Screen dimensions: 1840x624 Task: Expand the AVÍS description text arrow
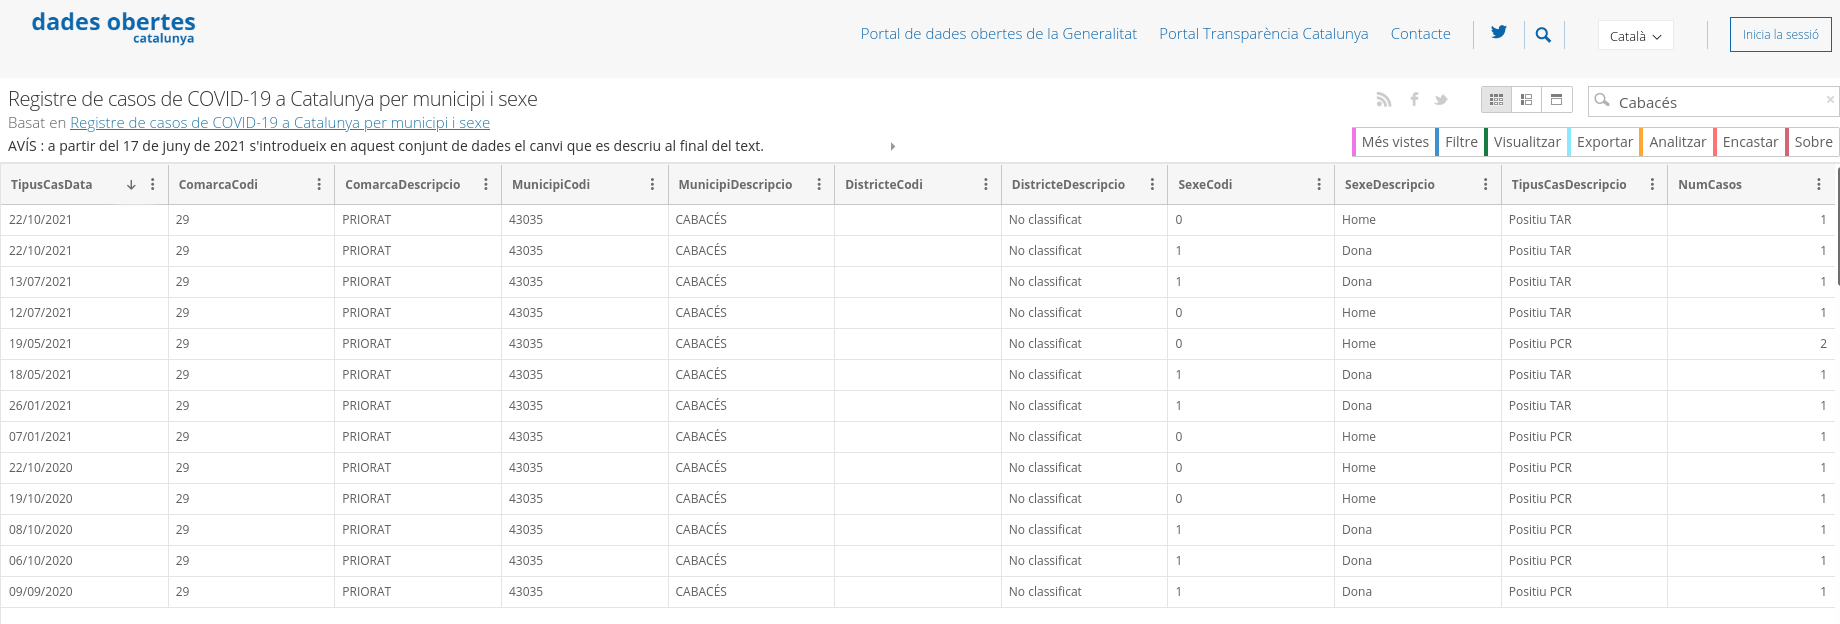click(x=892, y=147)
